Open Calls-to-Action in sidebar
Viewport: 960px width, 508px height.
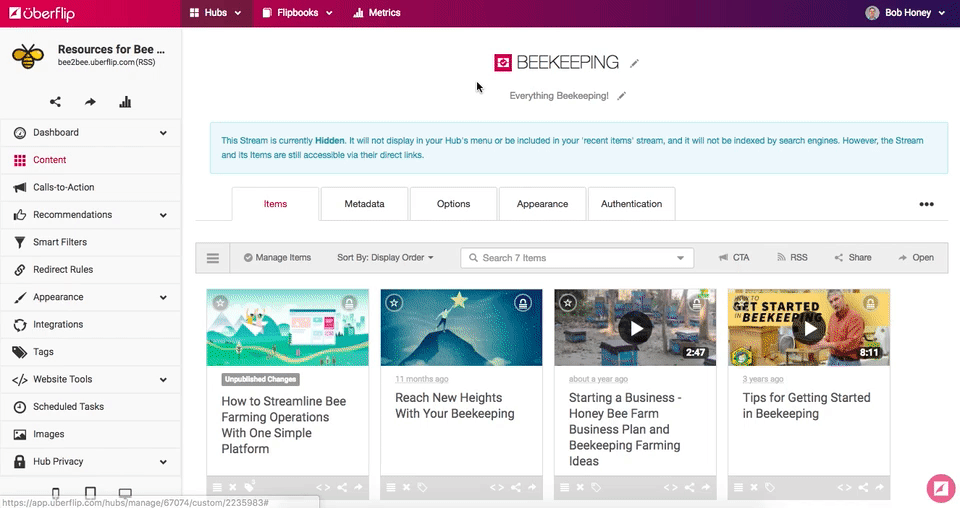pos(91,187)
